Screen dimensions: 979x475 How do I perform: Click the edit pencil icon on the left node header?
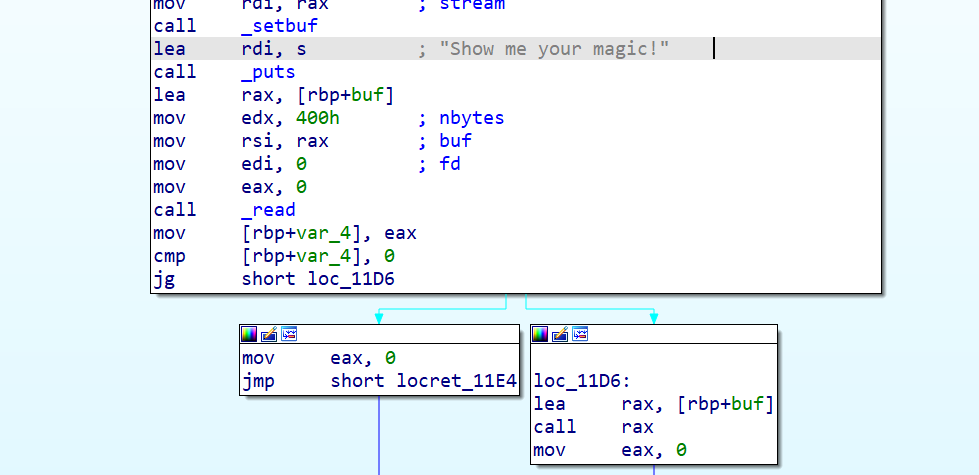tap(269, 335)
